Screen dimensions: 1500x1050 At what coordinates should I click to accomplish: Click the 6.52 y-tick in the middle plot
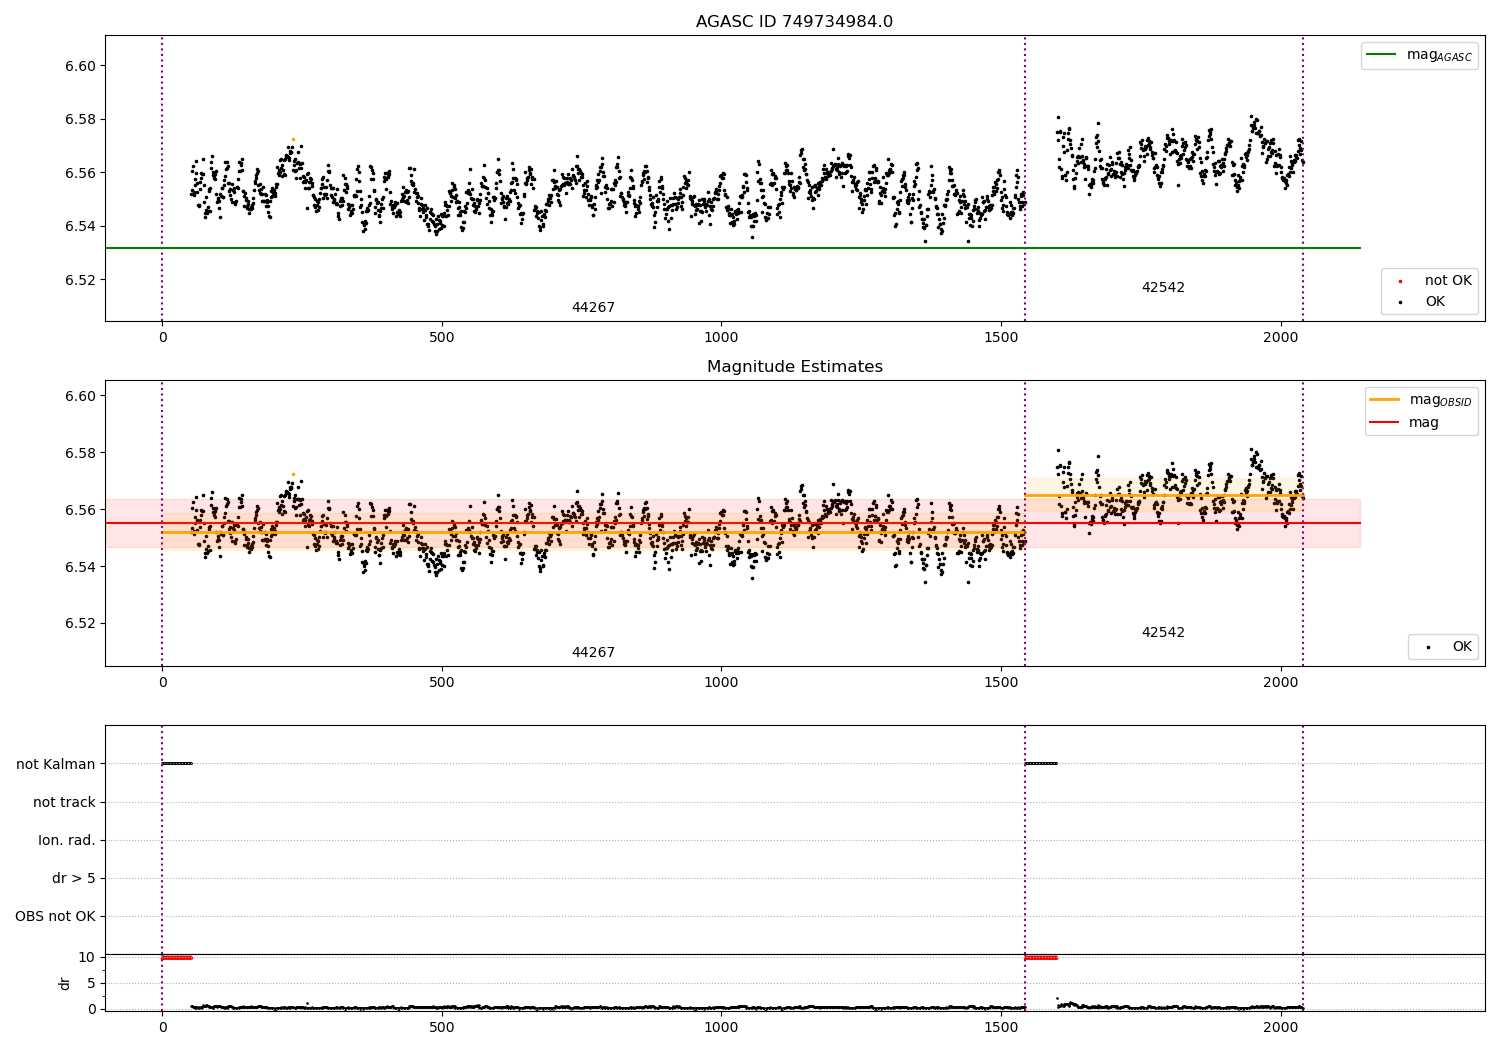pos(81,623)
